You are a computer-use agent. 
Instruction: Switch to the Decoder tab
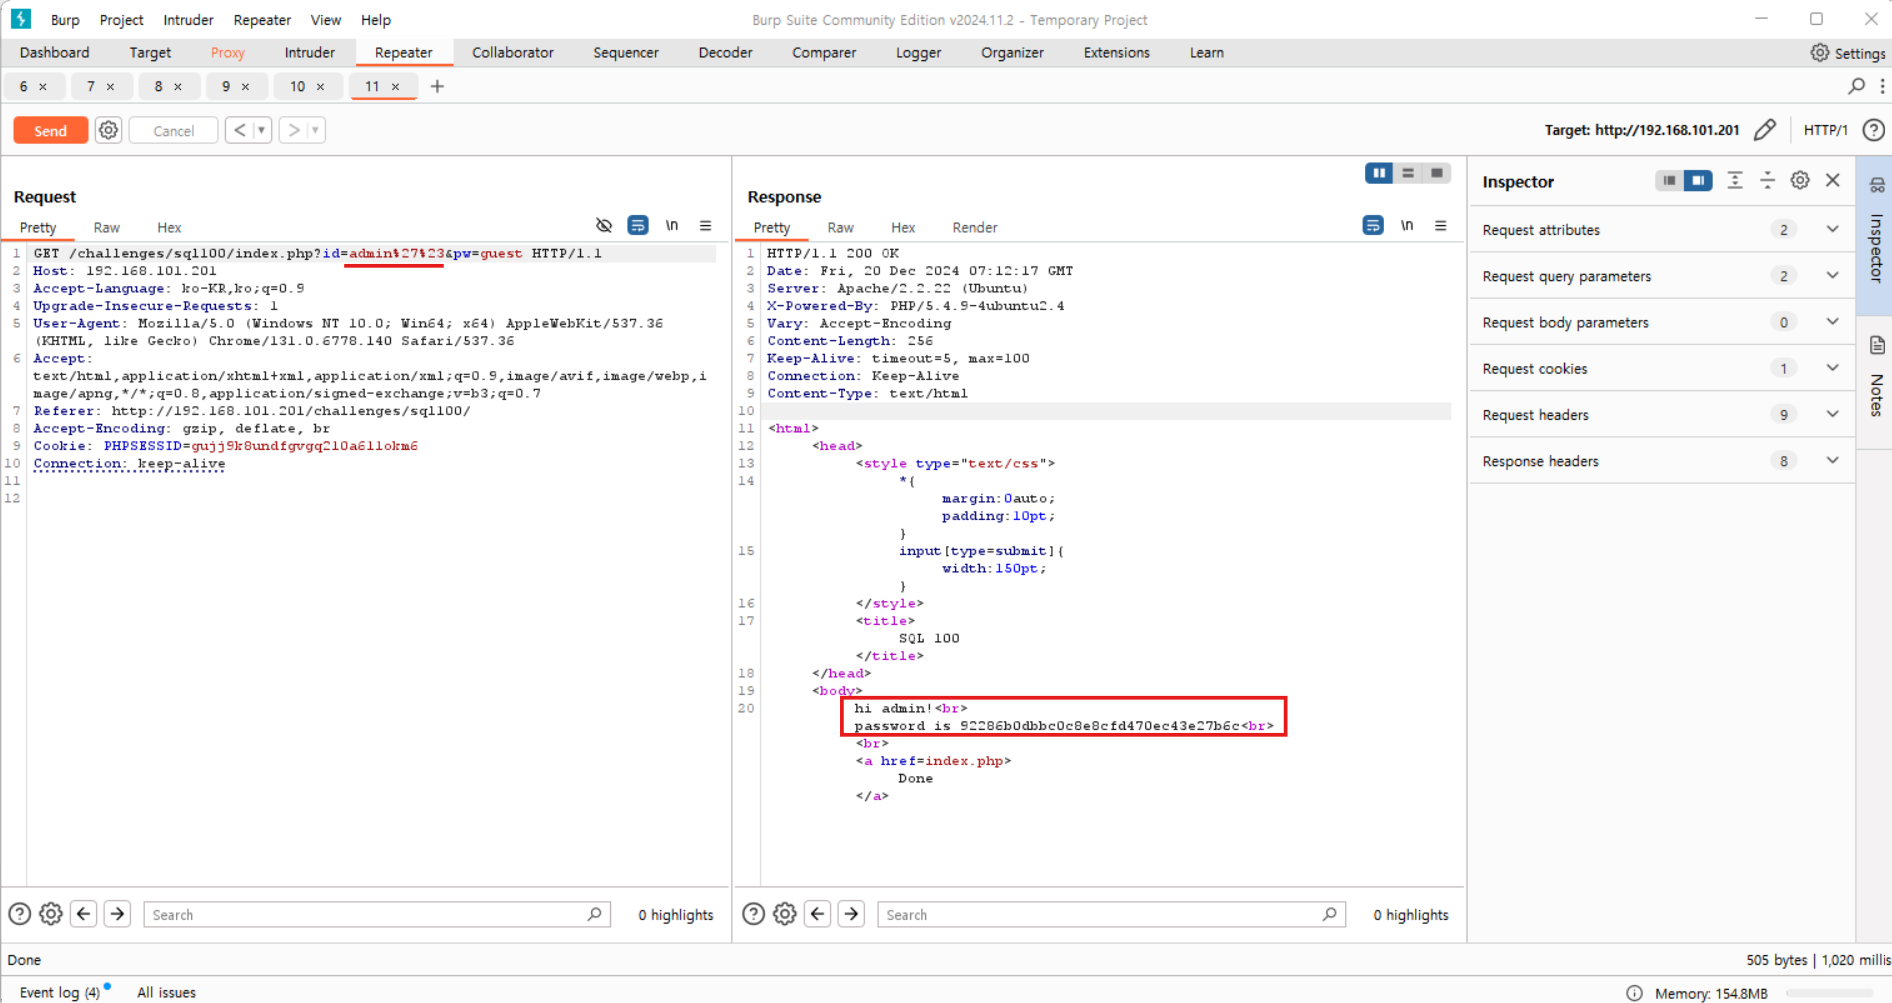coord(725,53)
